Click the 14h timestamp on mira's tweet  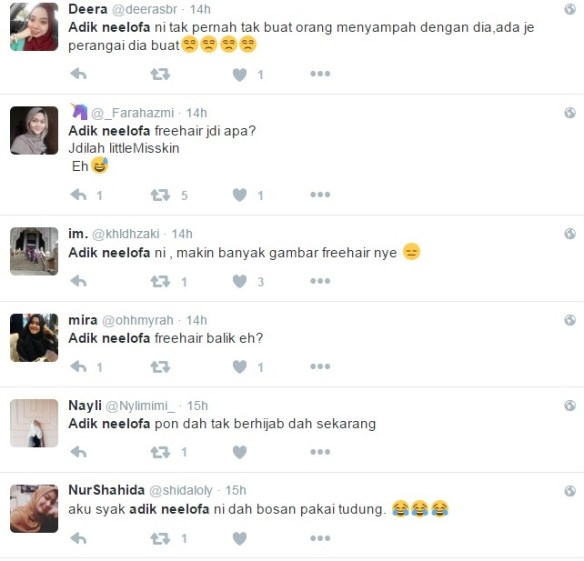(x=196, y=320)
